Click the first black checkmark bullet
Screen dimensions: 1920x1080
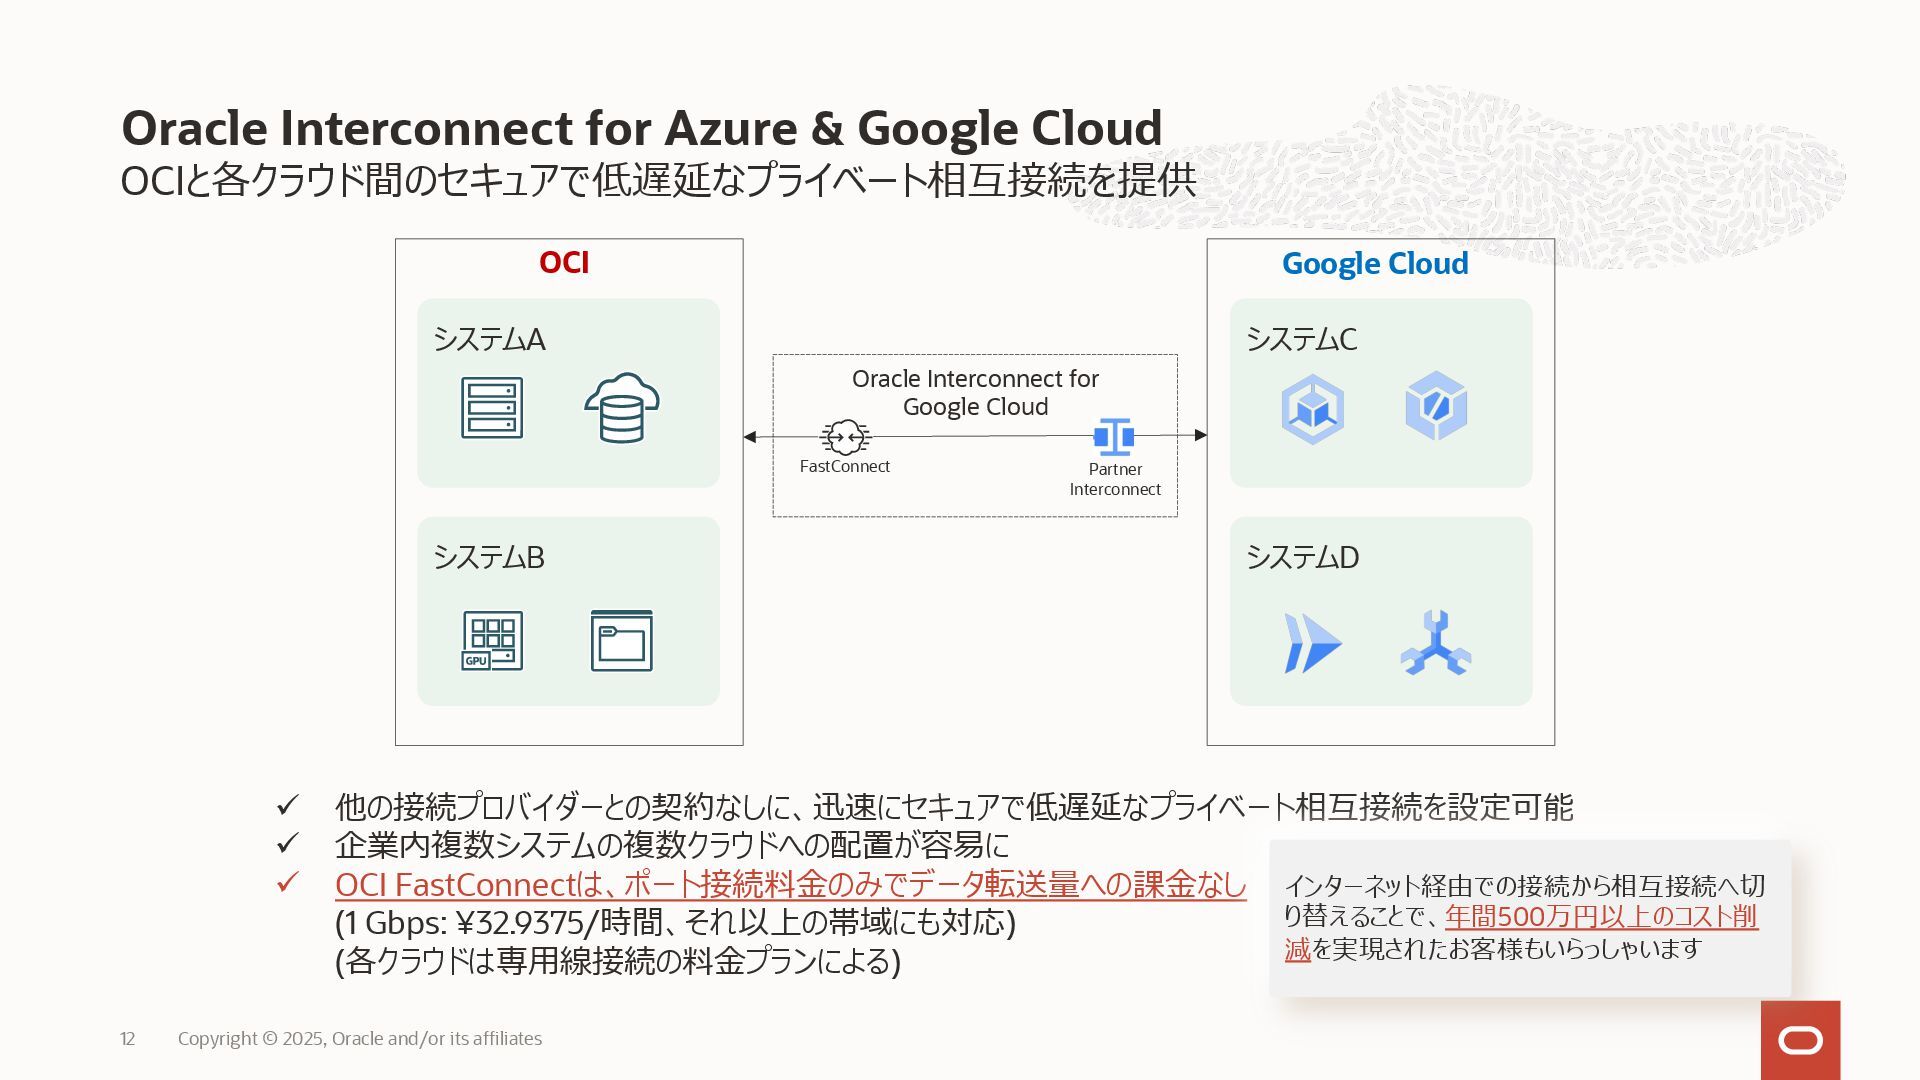click(x=288, y=805)
